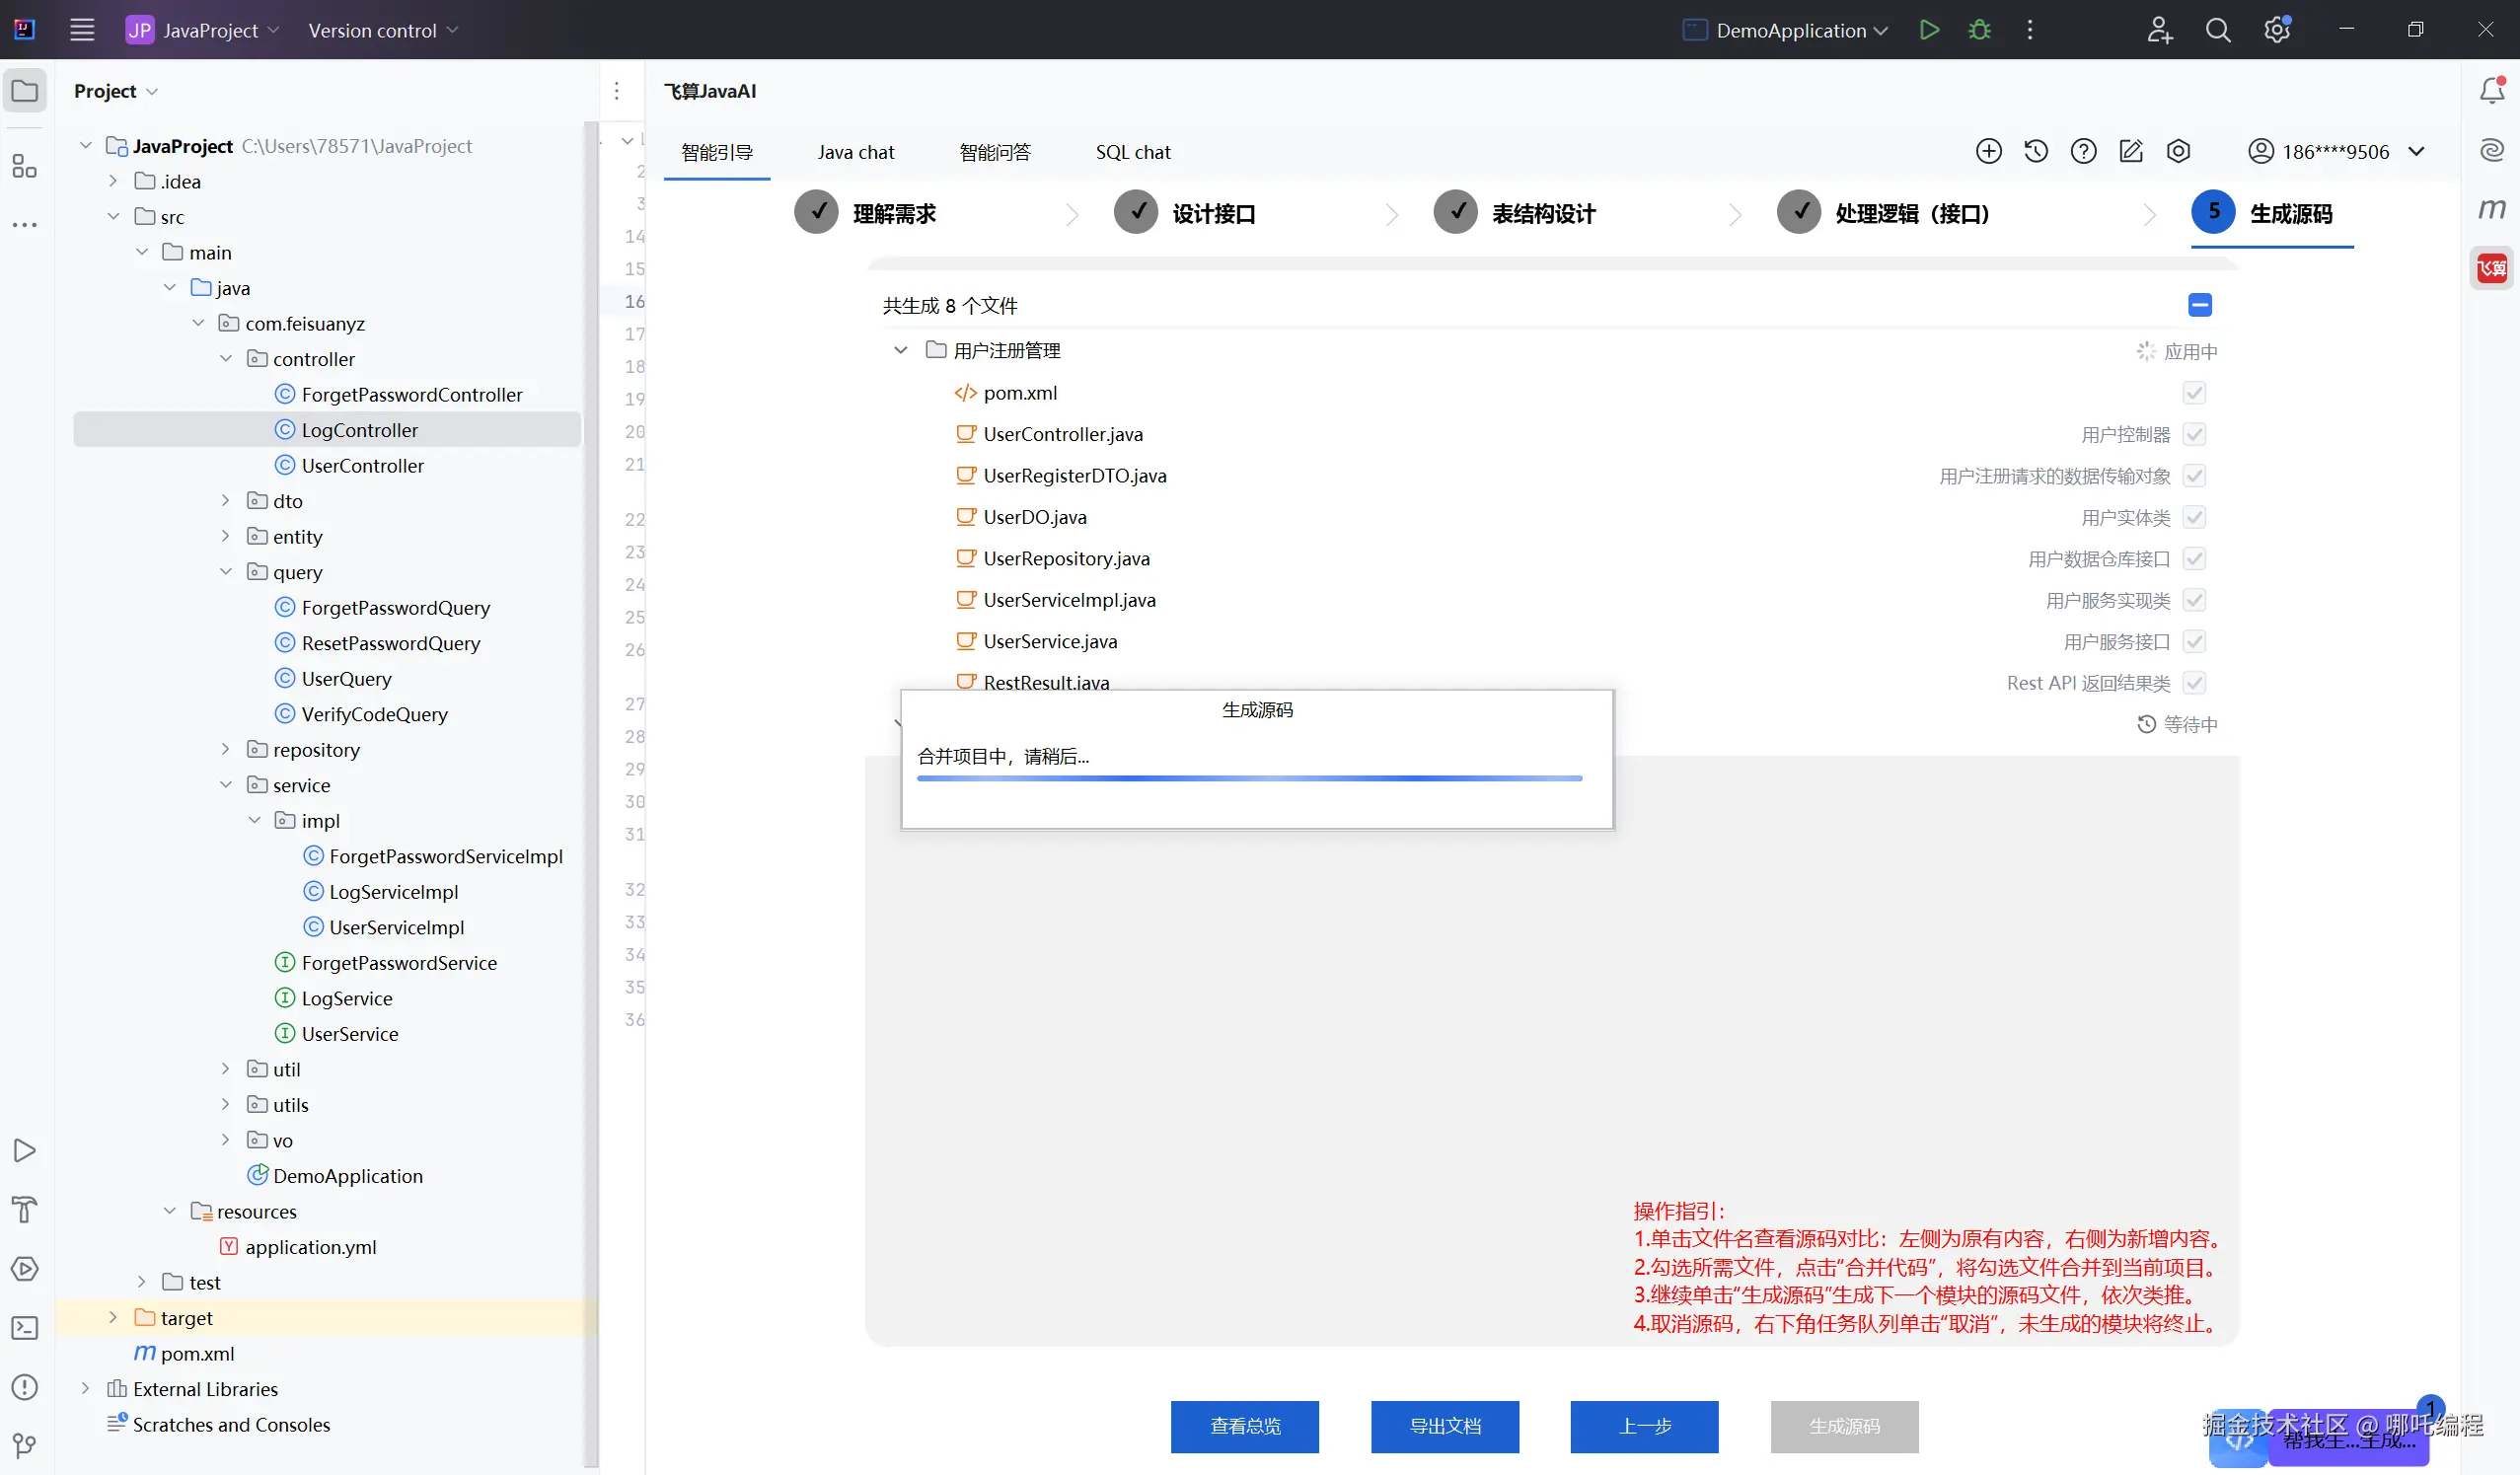This screenshot has width=2520, height=1475.
Task: Click the merging progress bar
Action: tap(1249, 778)
